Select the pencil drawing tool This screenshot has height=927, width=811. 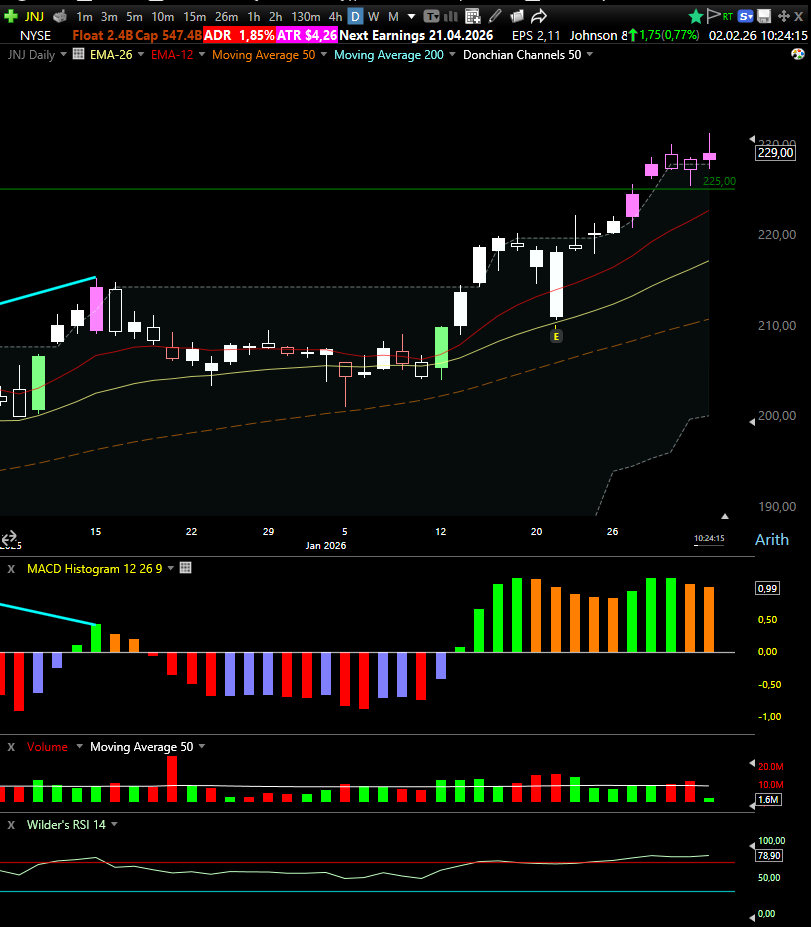[495, 17]
